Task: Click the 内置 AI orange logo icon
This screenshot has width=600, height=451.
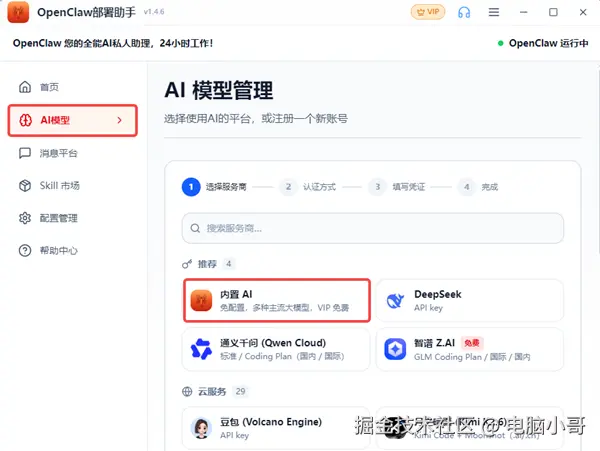Action: point(201,301)
